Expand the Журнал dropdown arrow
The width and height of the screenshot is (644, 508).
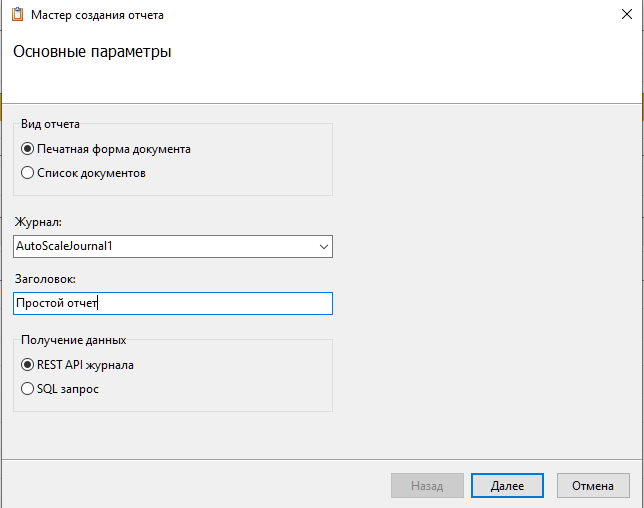click(x=322, y=245)
